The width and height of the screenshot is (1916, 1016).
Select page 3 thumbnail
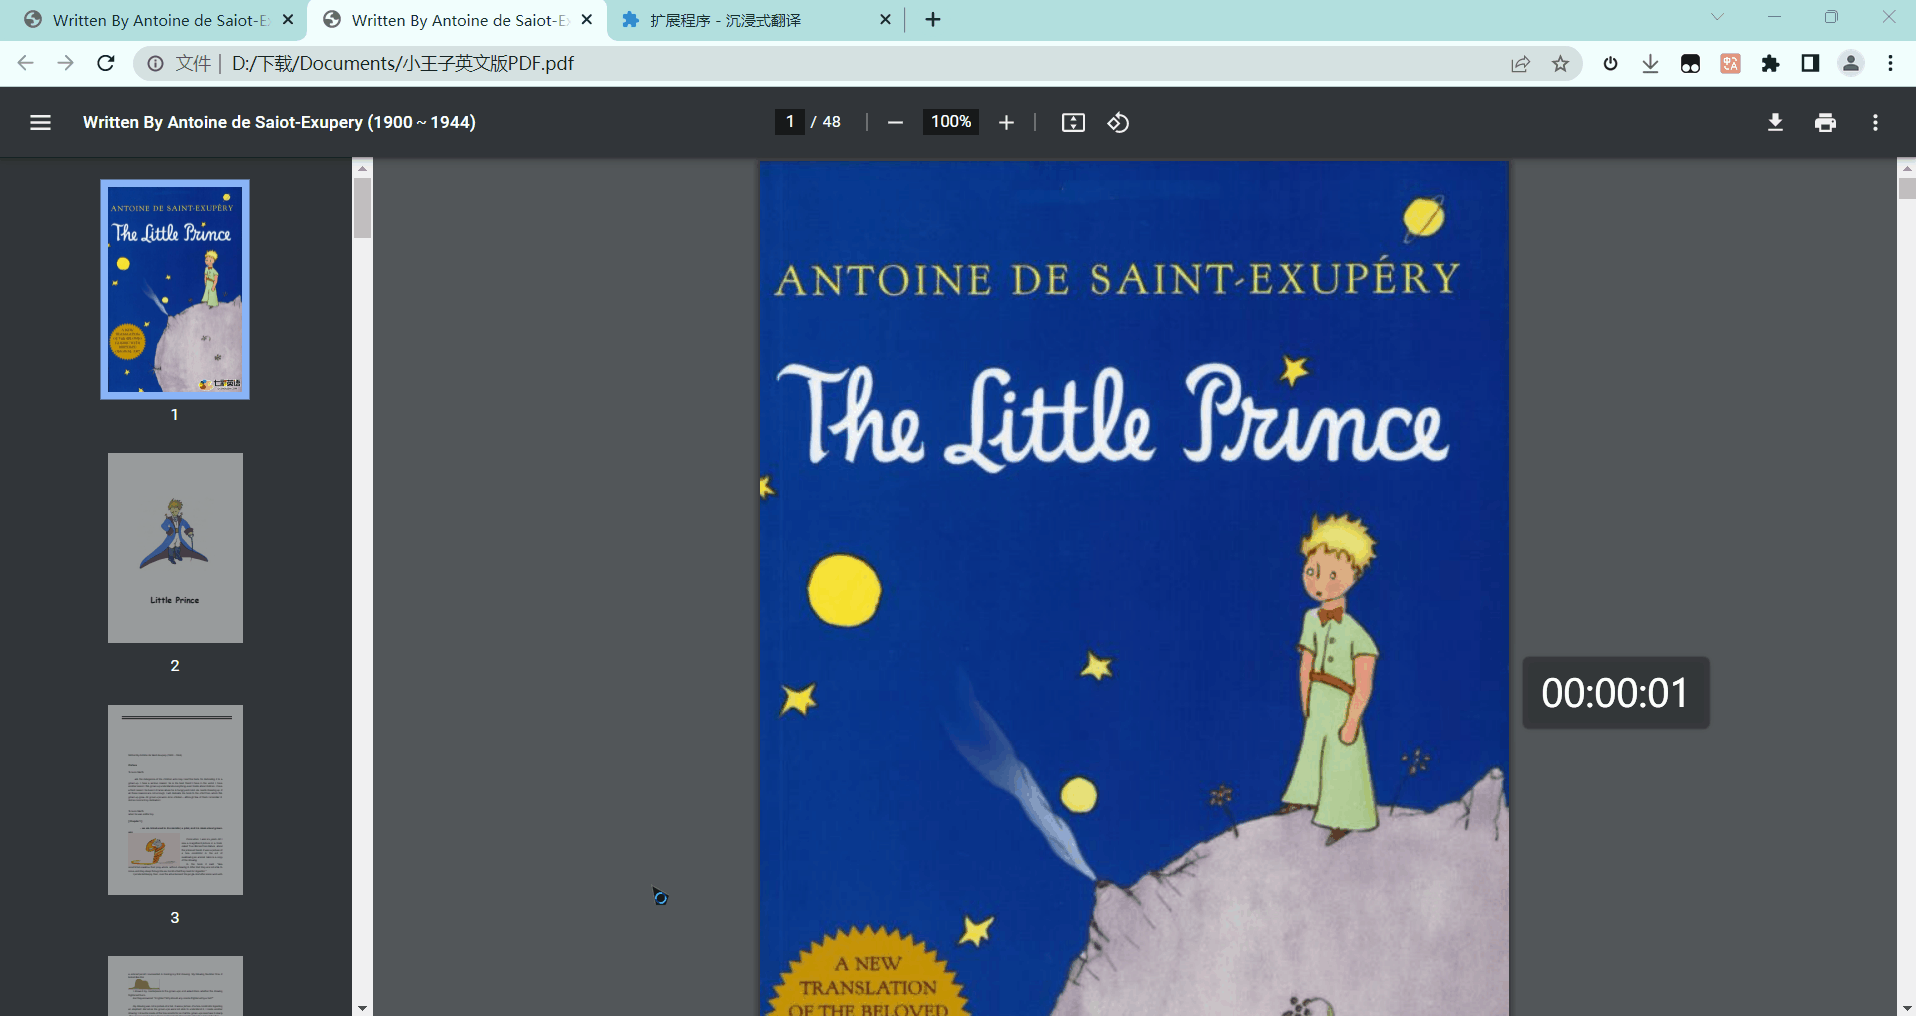coord(175,800)
